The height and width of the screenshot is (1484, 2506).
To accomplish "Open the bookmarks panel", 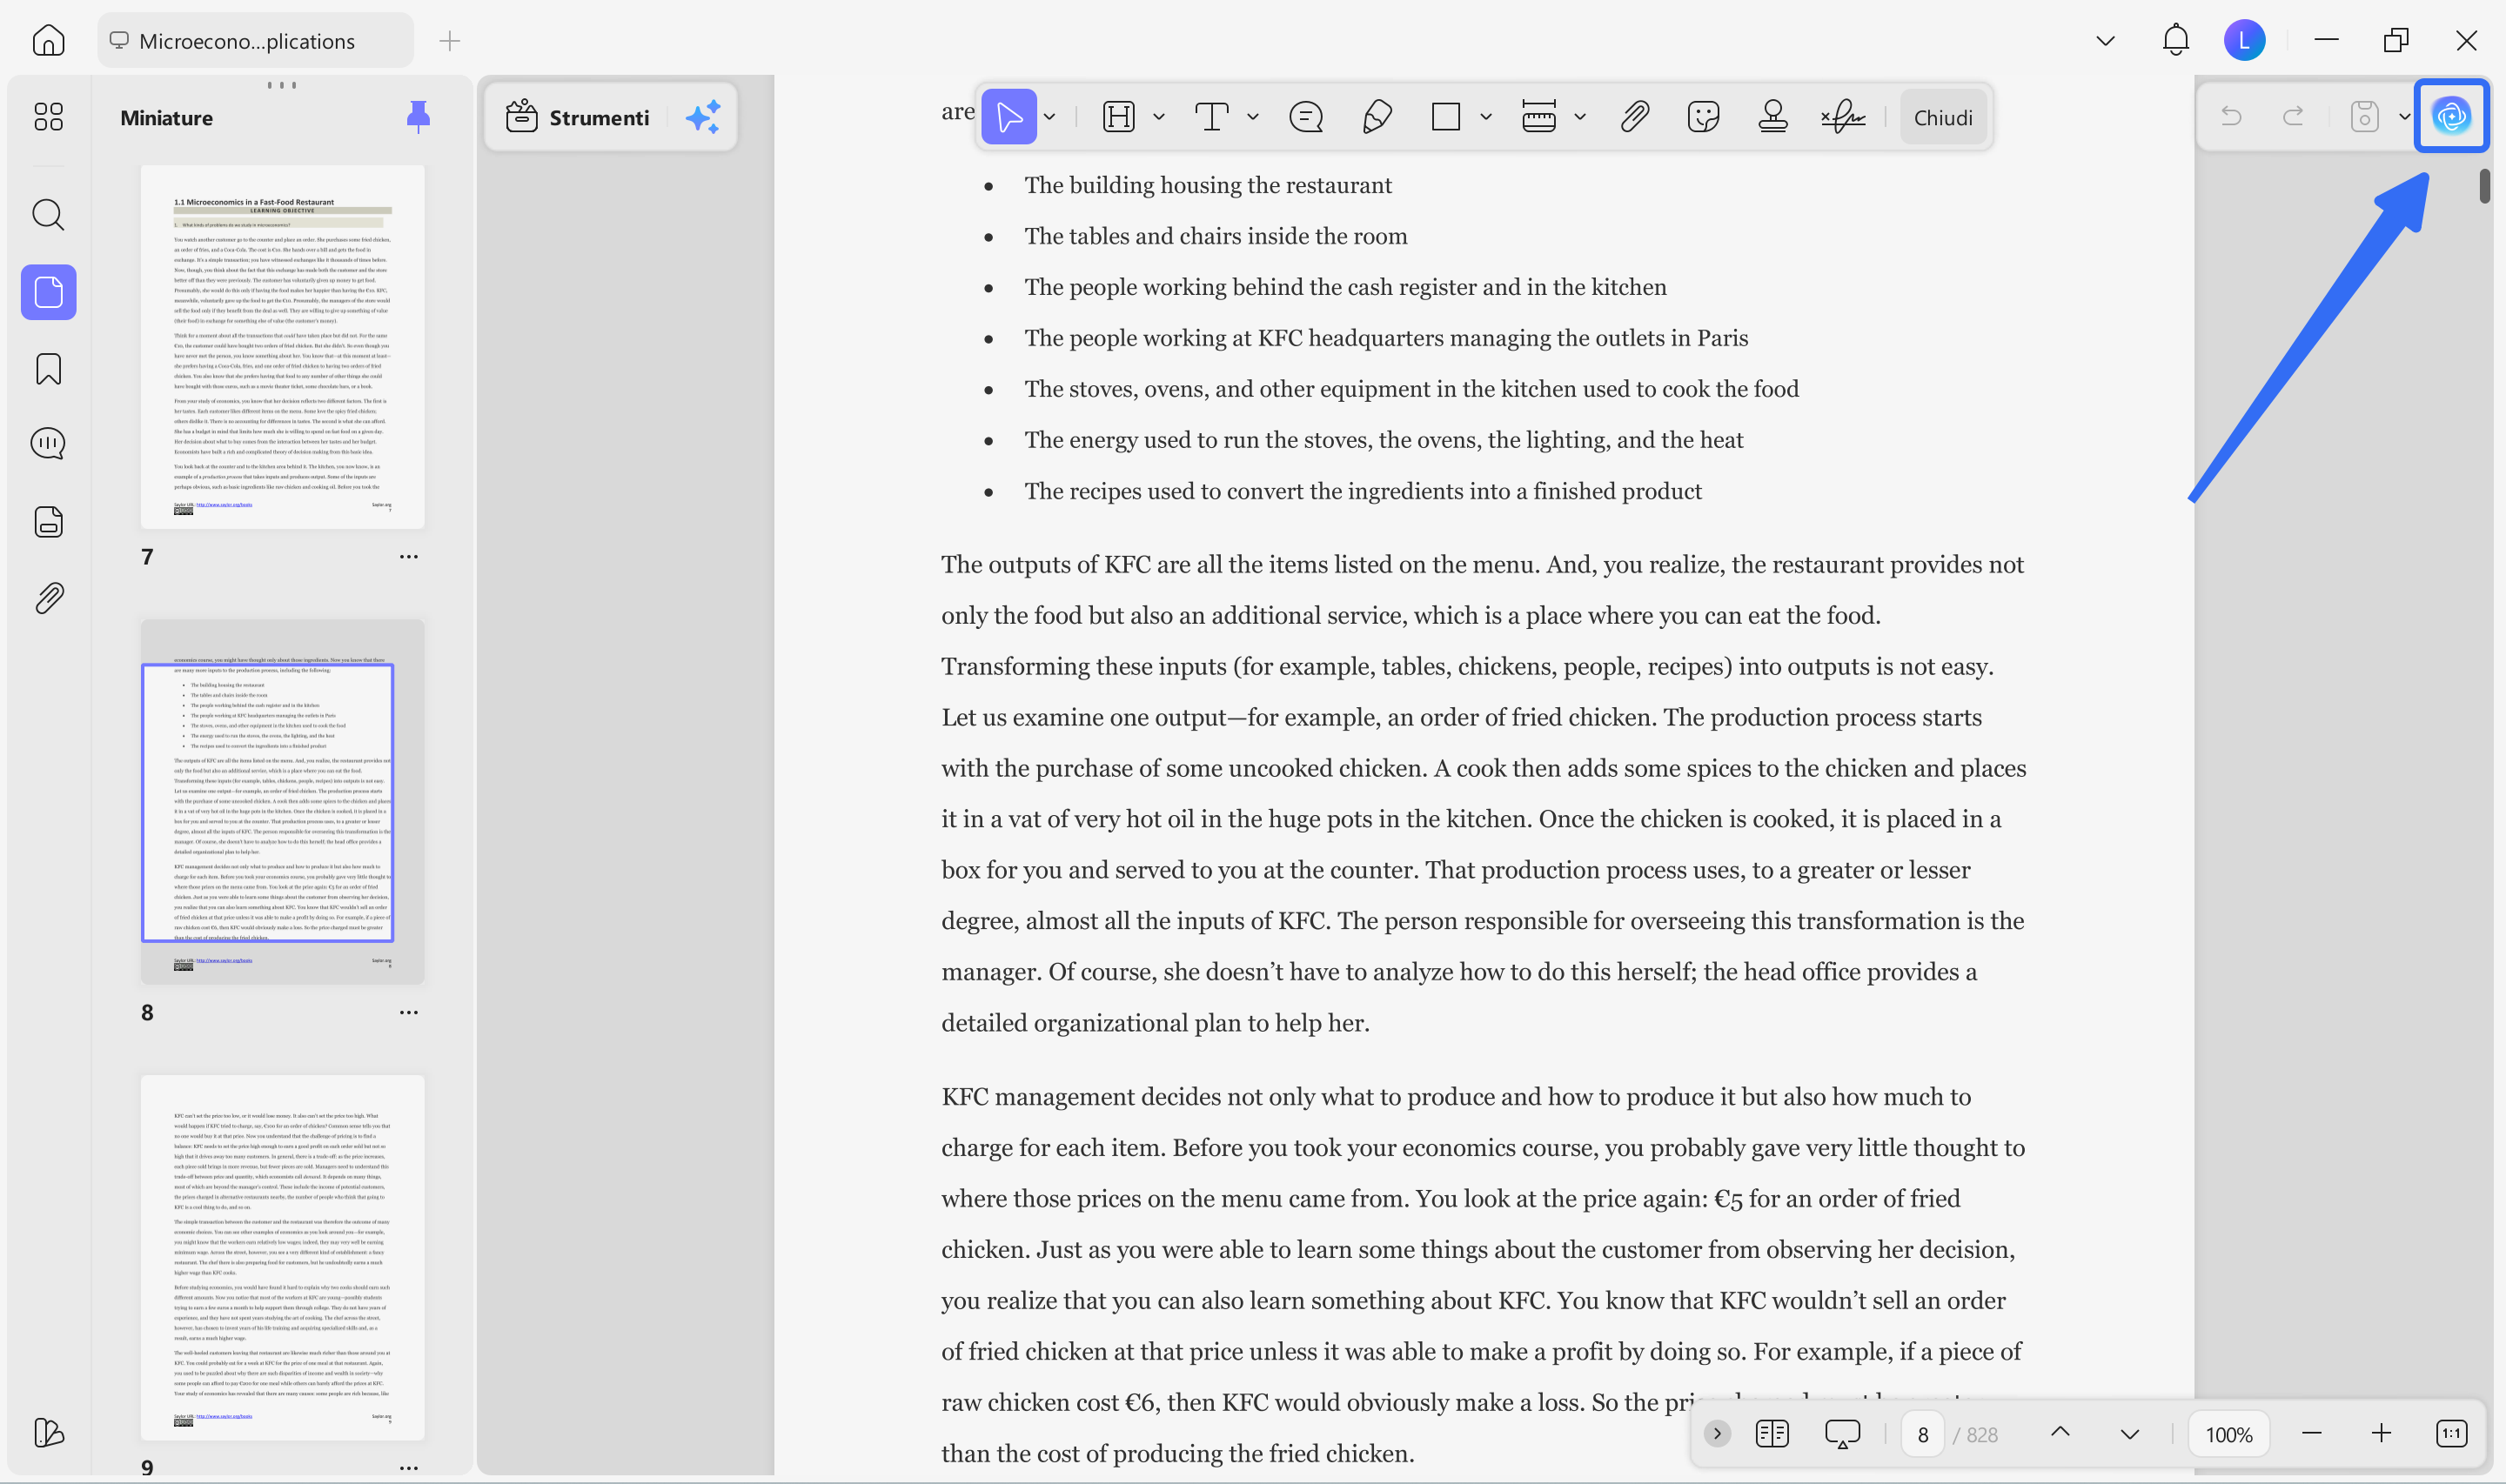I will point(48,369).
